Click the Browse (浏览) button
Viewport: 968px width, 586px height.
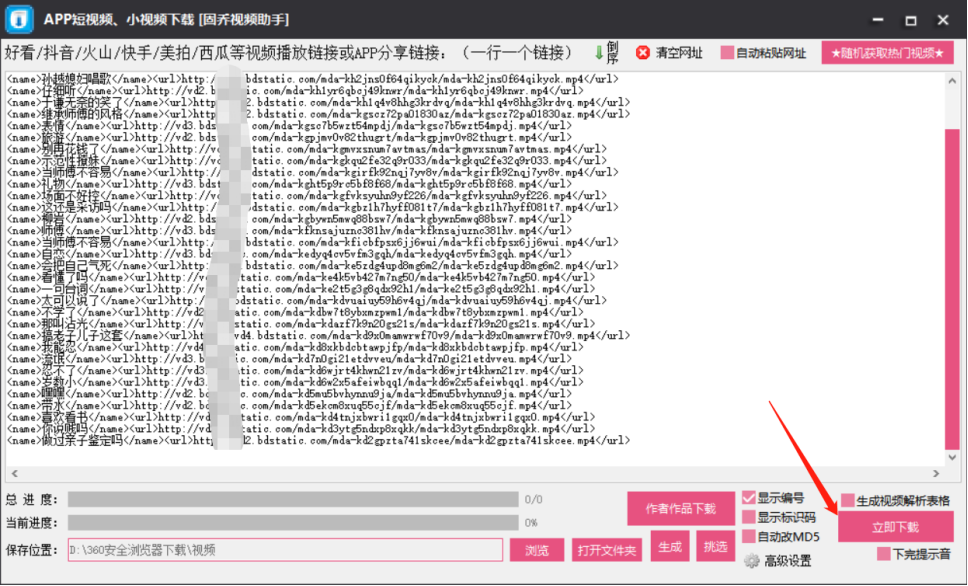click(537, 550)
